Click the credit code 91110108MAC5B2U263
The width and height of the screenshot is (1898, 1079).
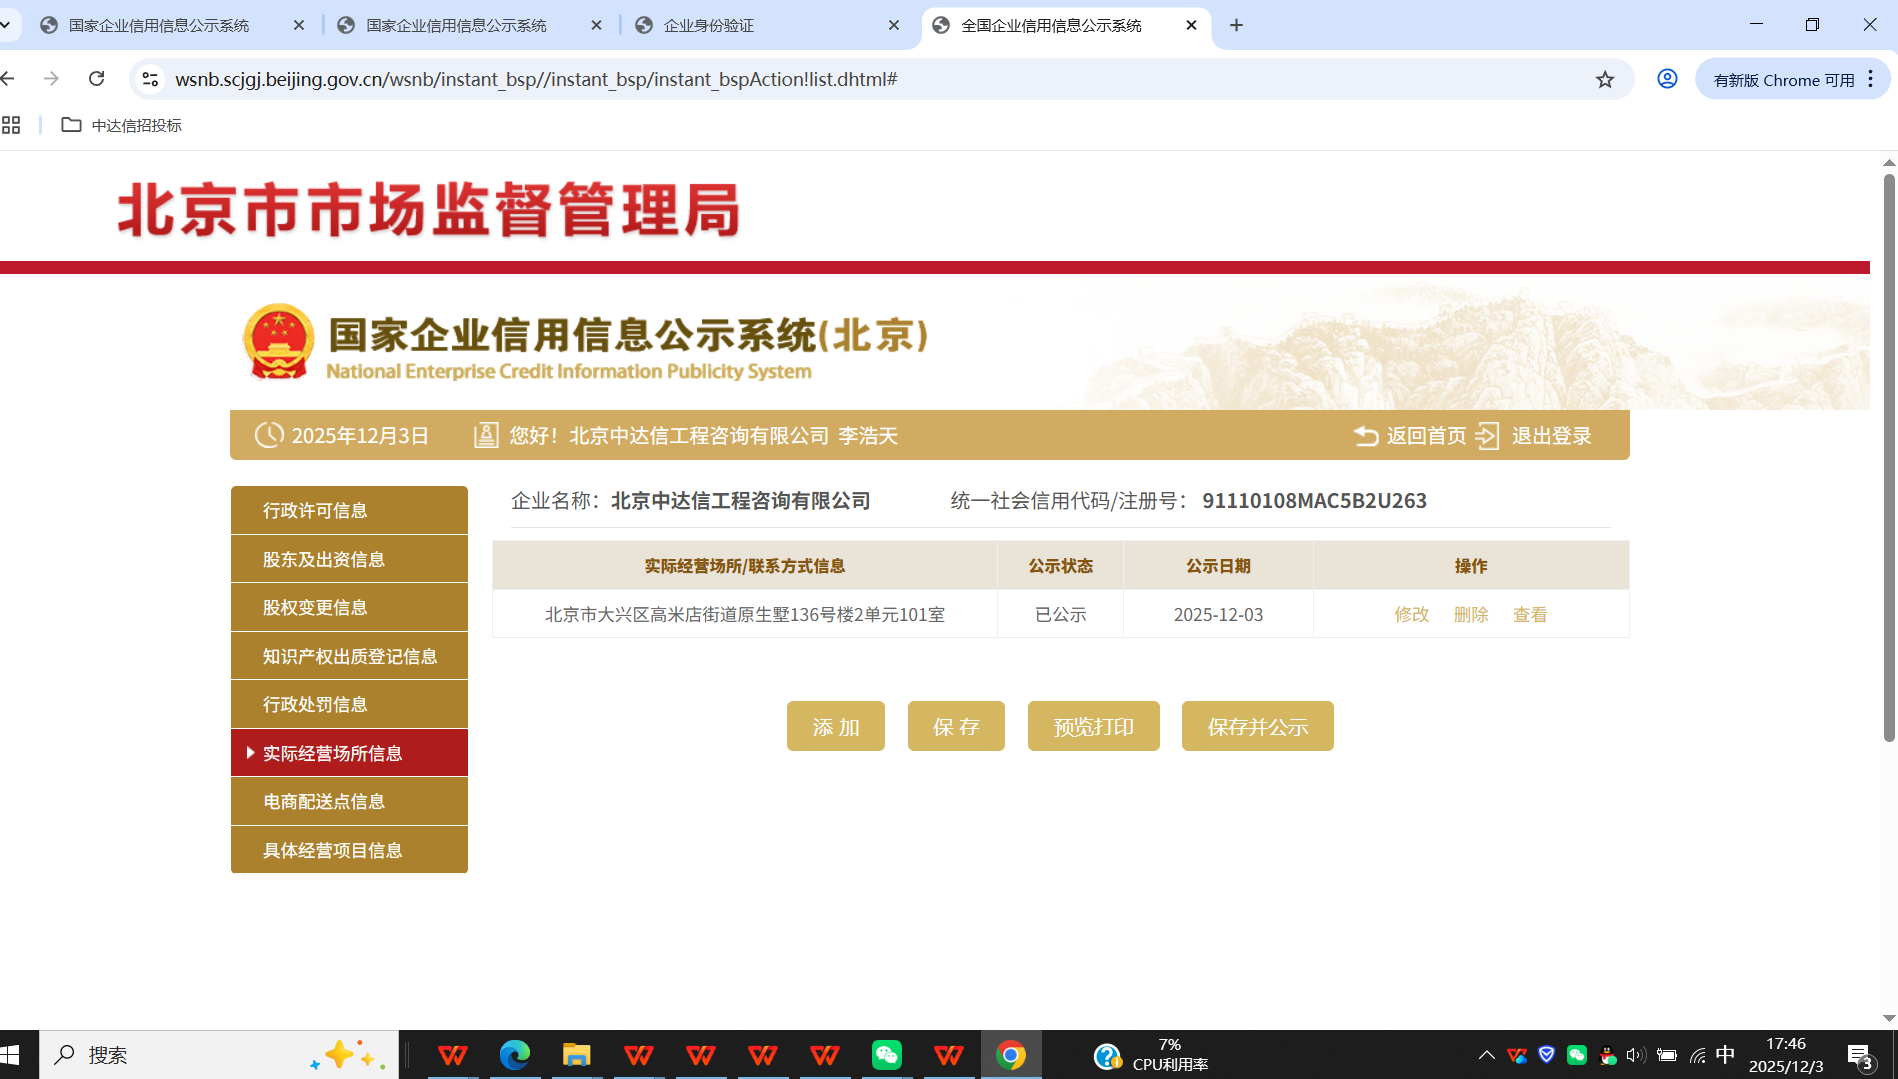tap(1314, 501)
